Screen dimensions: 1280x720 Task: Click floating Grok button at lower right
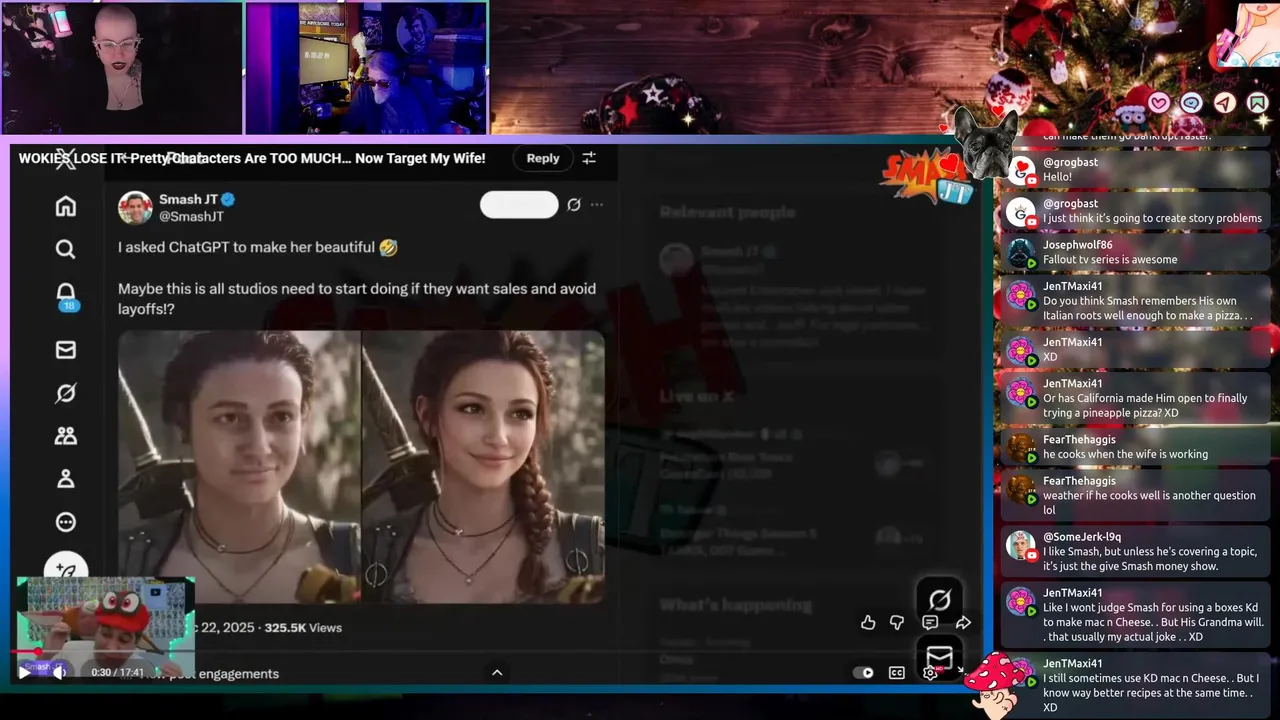click(x=939, y=599)
